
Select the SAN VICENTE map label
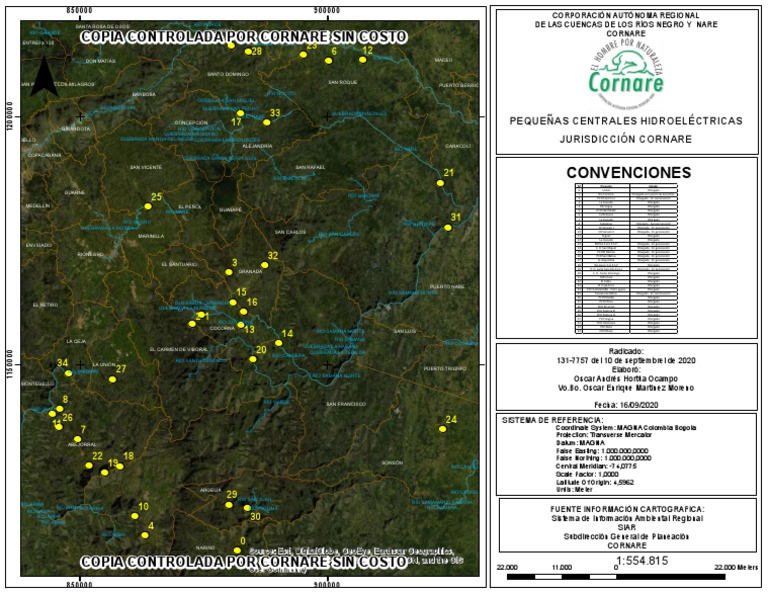146,167
